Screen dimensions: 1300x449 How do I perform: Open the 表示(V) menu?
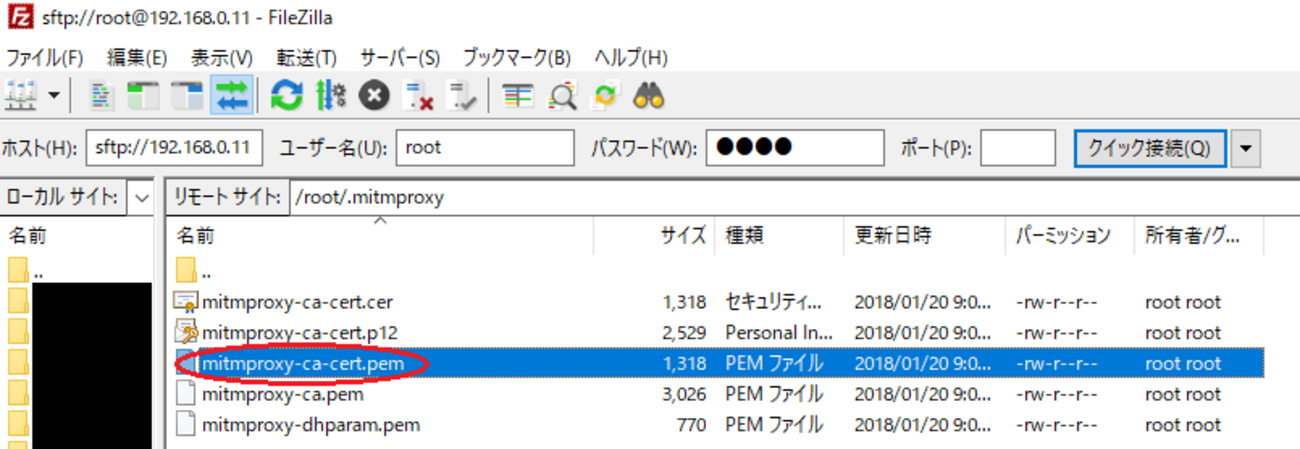tap(222, 57)
